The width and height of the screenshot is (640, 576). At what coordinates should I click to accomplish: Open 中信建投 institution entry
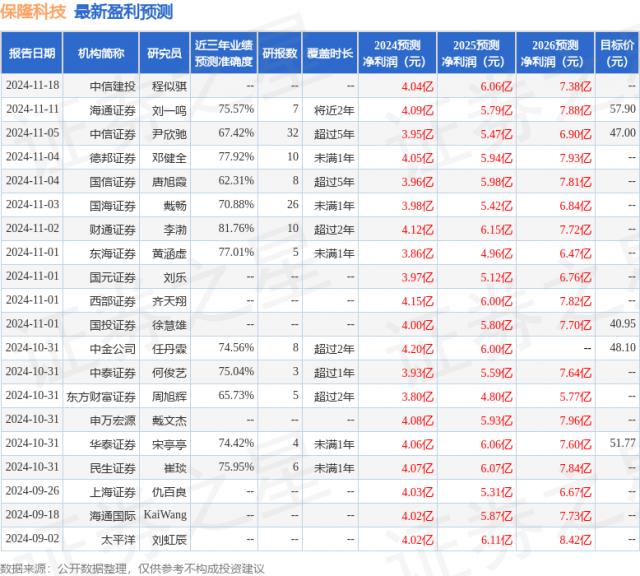pos(112,87)
